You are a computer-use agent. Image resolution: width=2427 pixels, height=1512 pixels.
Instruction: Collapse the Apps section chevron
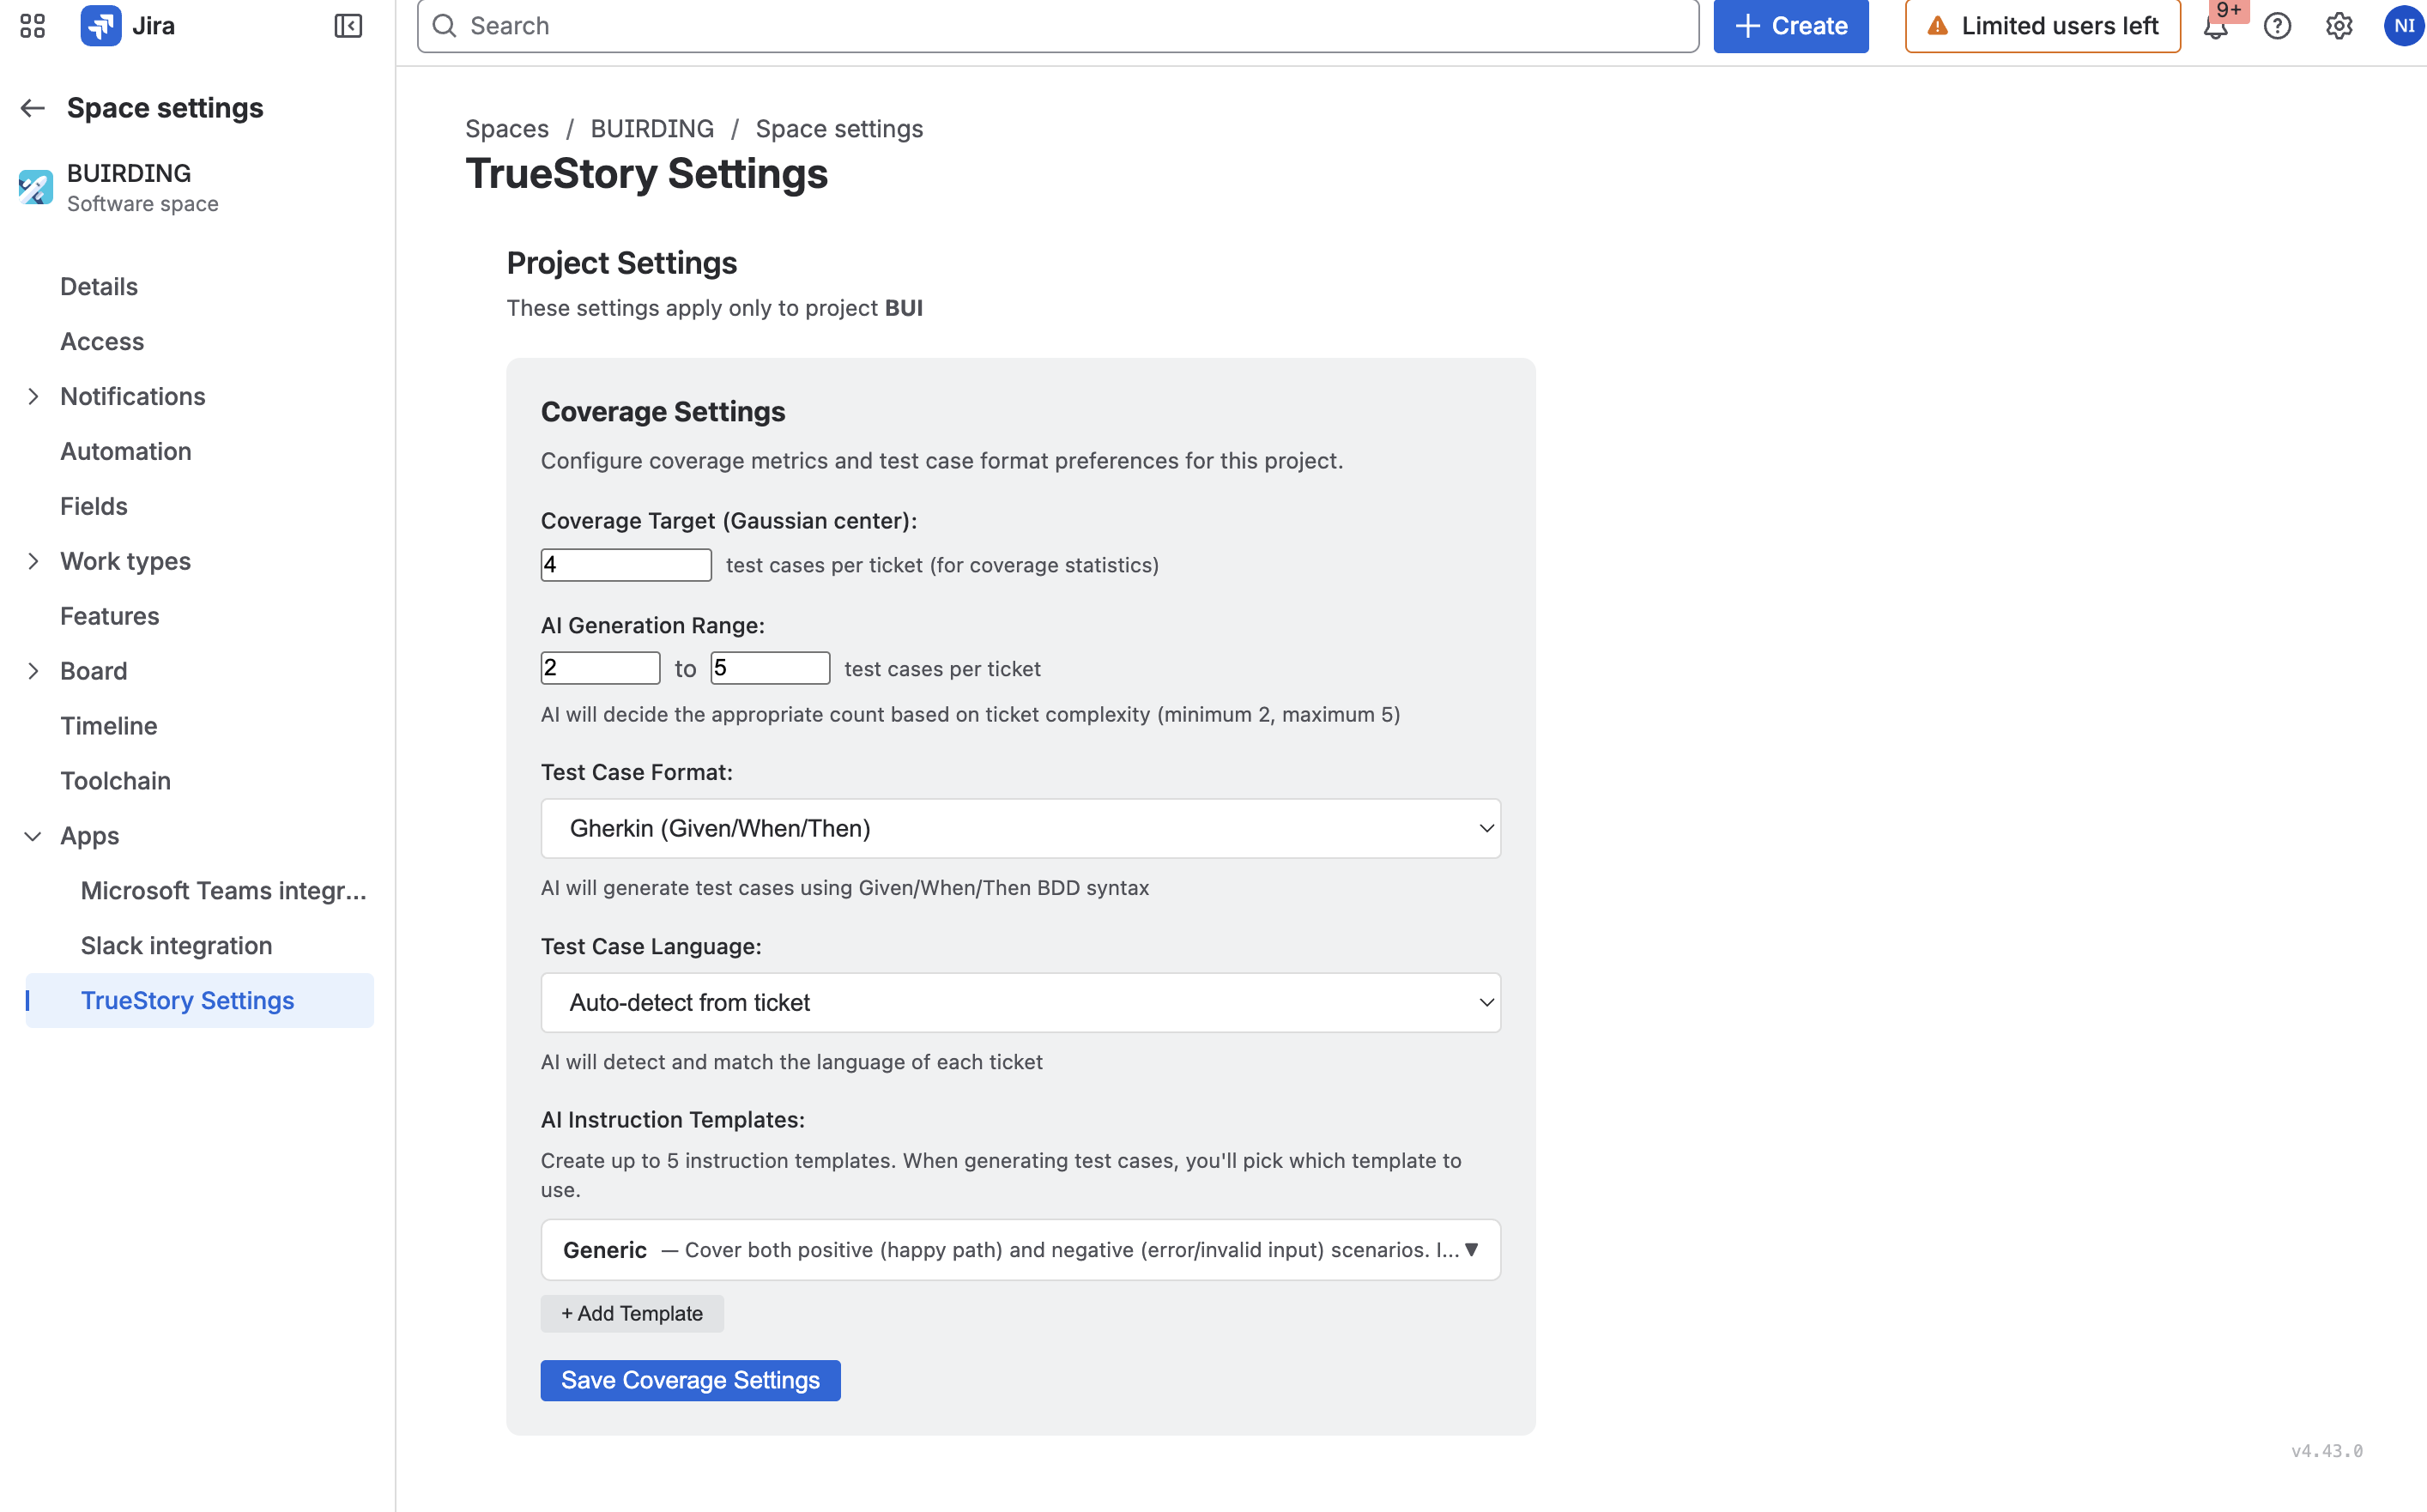[33, 836]
